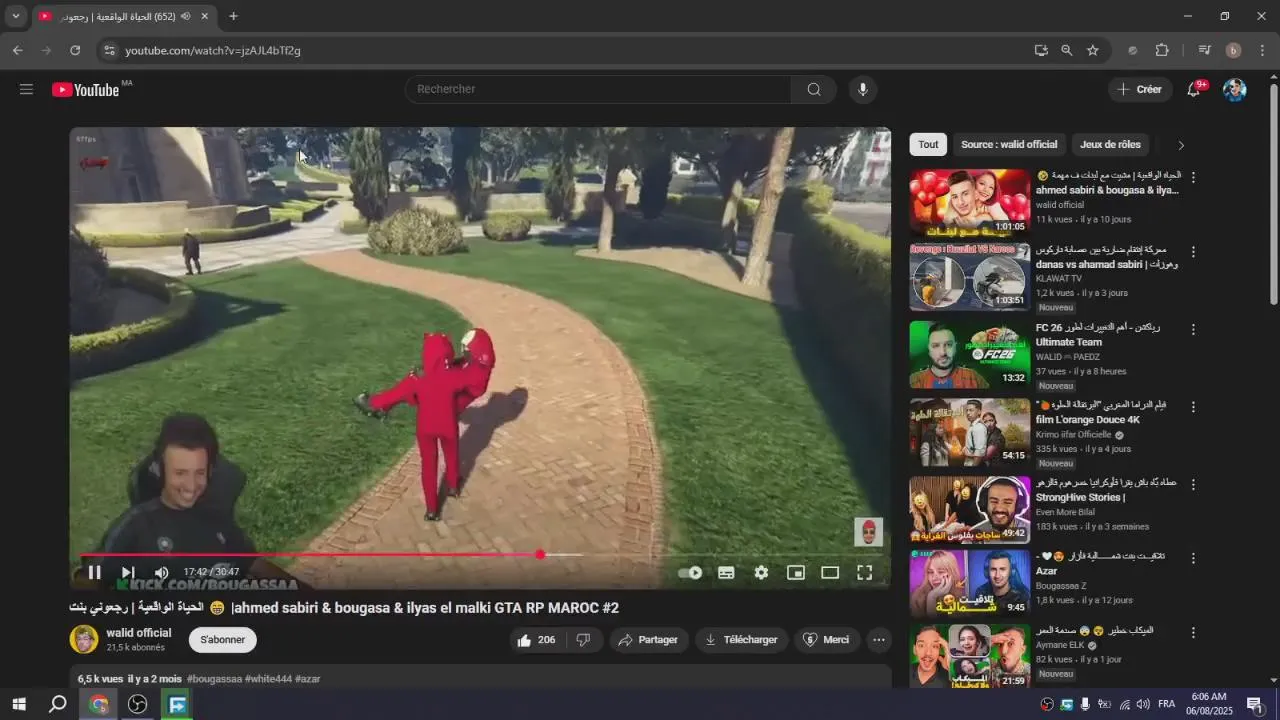The image size is (1280, 720).
Task: Open the account avatar menu
Action: [1235, 89]
